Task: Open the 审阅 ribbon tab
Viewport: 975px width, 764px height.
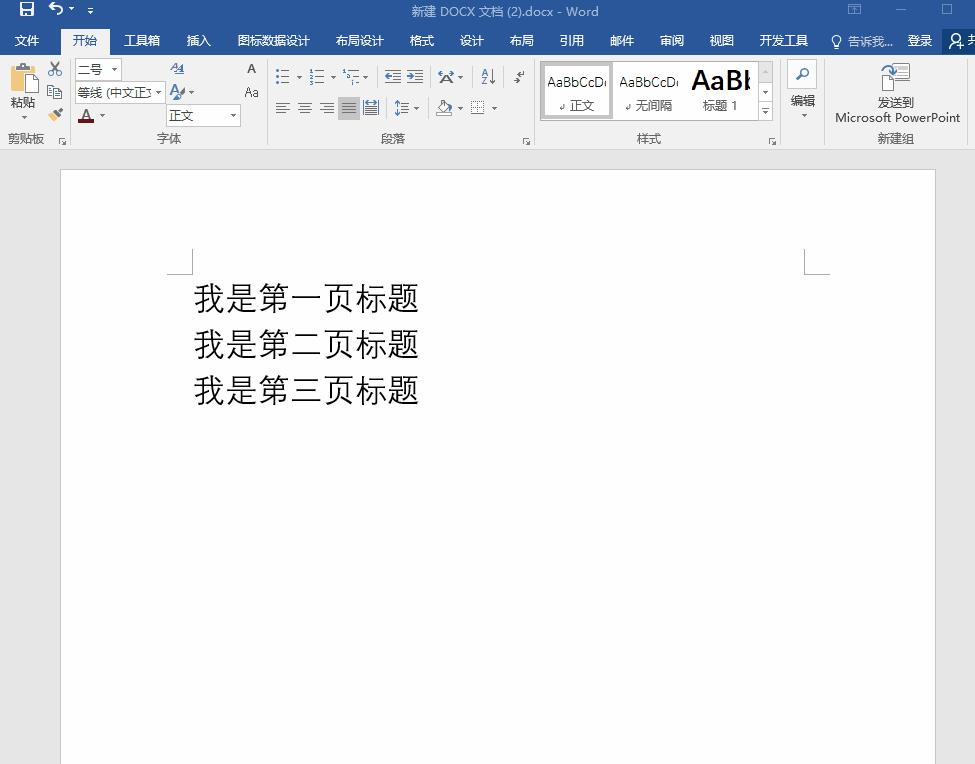Action: pyautogui.click(x=671, y=41)
